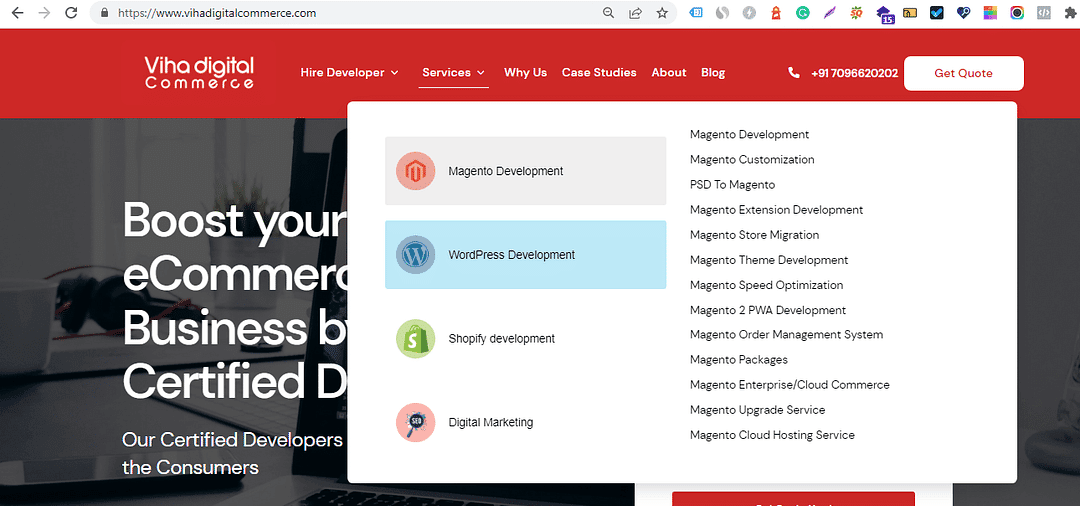Open the Magento Speed Optimization link

coord(766,285)
